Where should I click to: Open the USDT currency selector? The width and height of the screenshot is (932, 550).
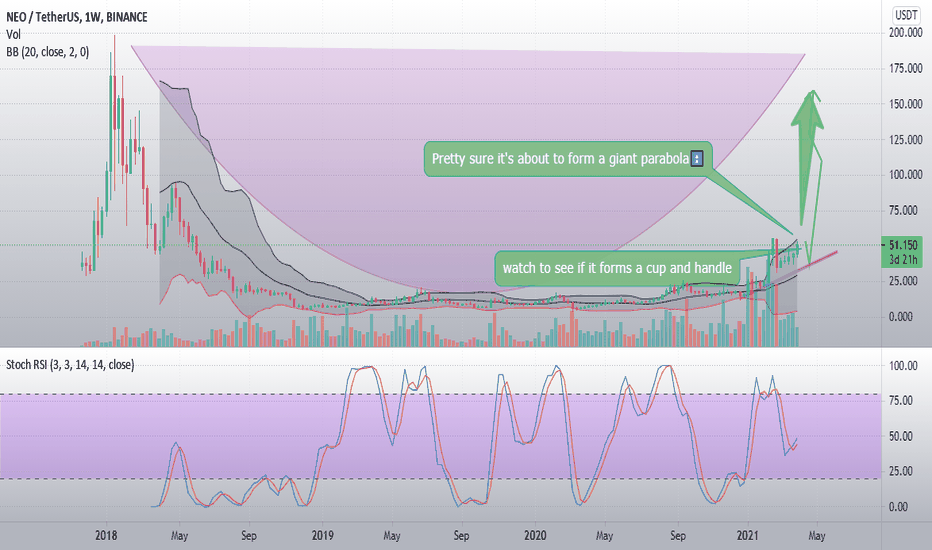[906, 15]
